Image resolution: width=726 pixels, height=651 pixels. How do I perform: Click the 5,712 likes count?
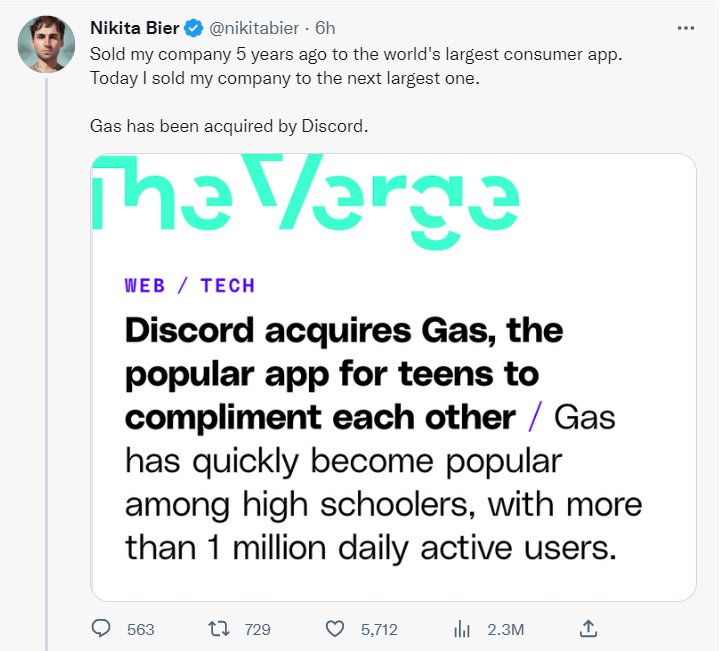click(x=379, y=629)
